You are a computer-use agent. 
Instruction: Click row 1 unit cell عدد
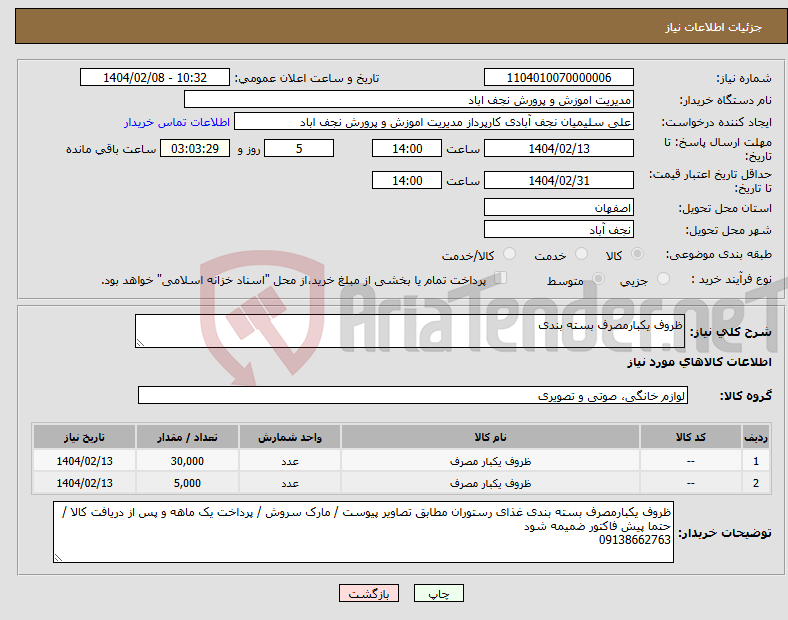[290, 461]
